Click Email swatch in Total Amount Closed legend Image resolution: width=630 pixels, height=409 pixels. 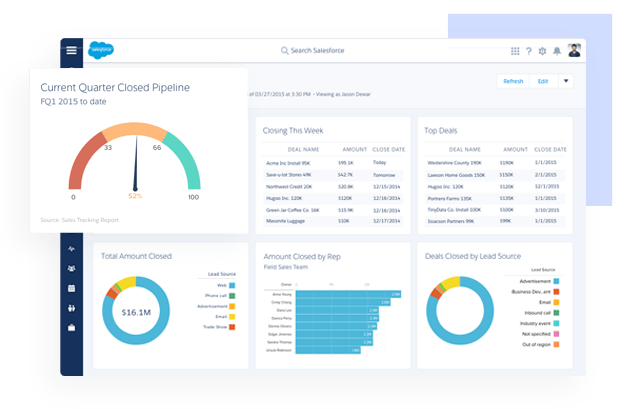[x=232, y=317]
